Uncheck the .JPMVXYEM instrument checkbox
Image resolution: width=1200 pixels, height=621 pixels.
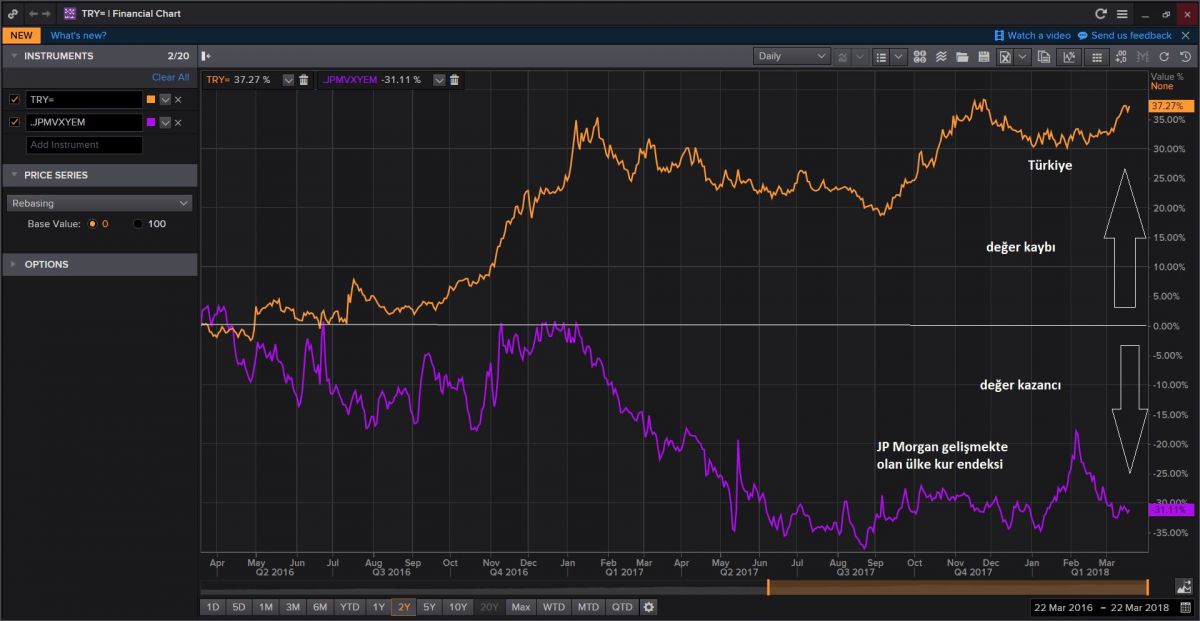point(14,122)
